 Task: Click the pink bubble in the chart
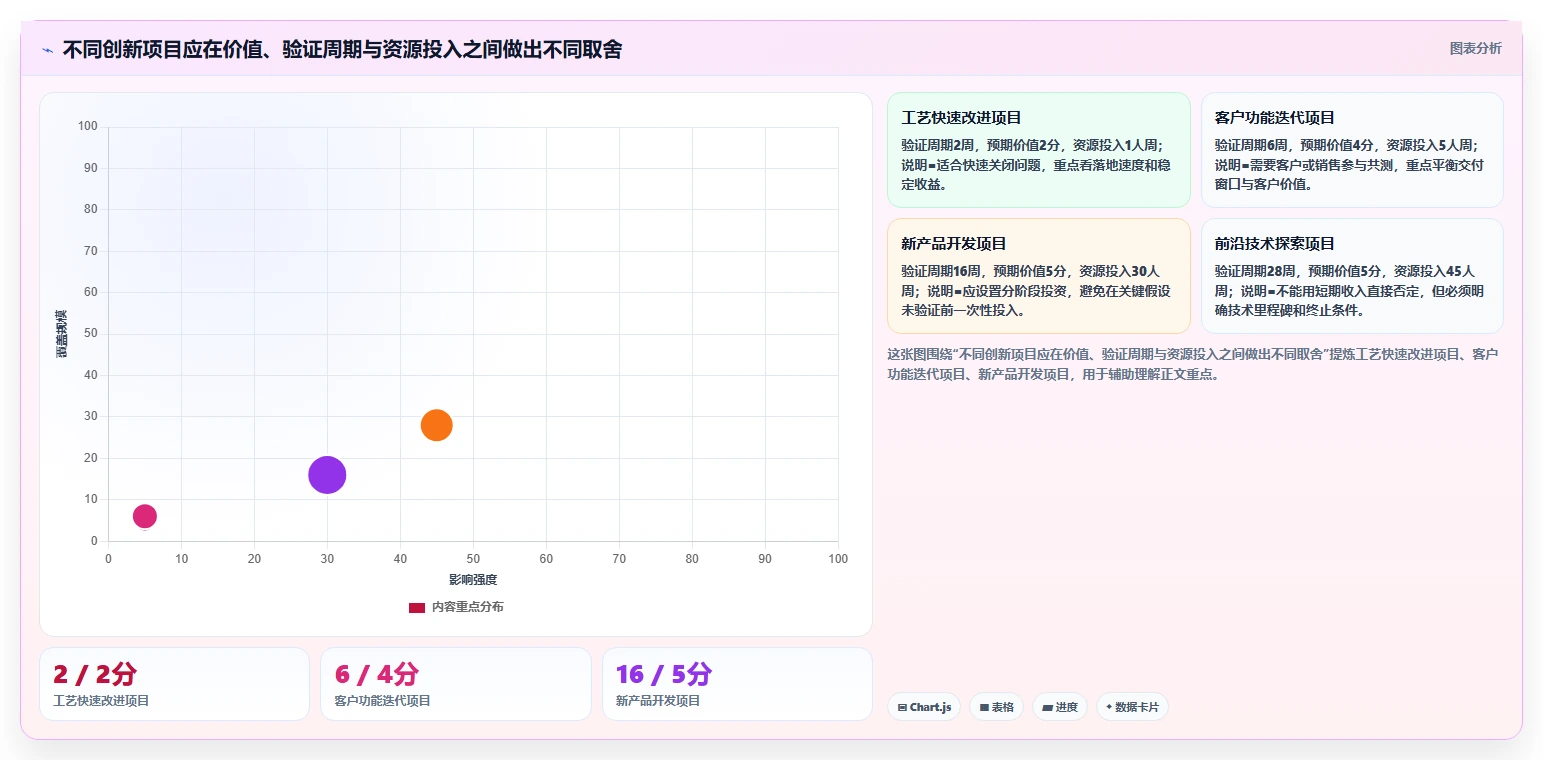tap(145, 516)
